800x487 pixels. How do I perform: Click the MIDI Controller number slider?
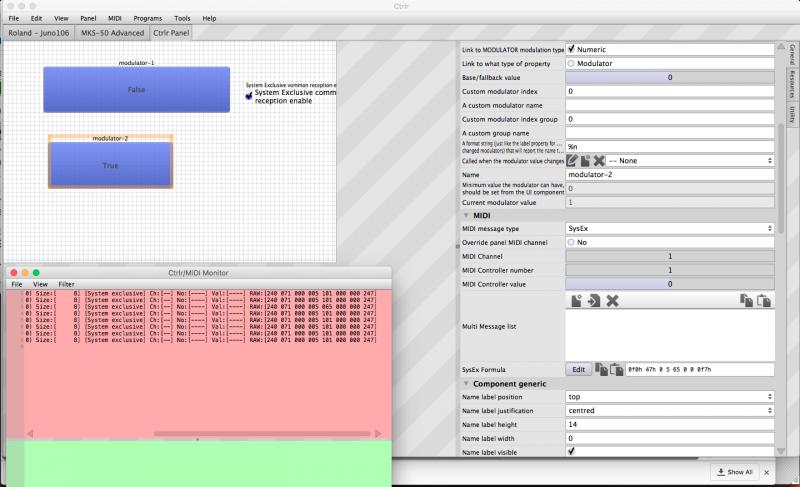[670, 270]
